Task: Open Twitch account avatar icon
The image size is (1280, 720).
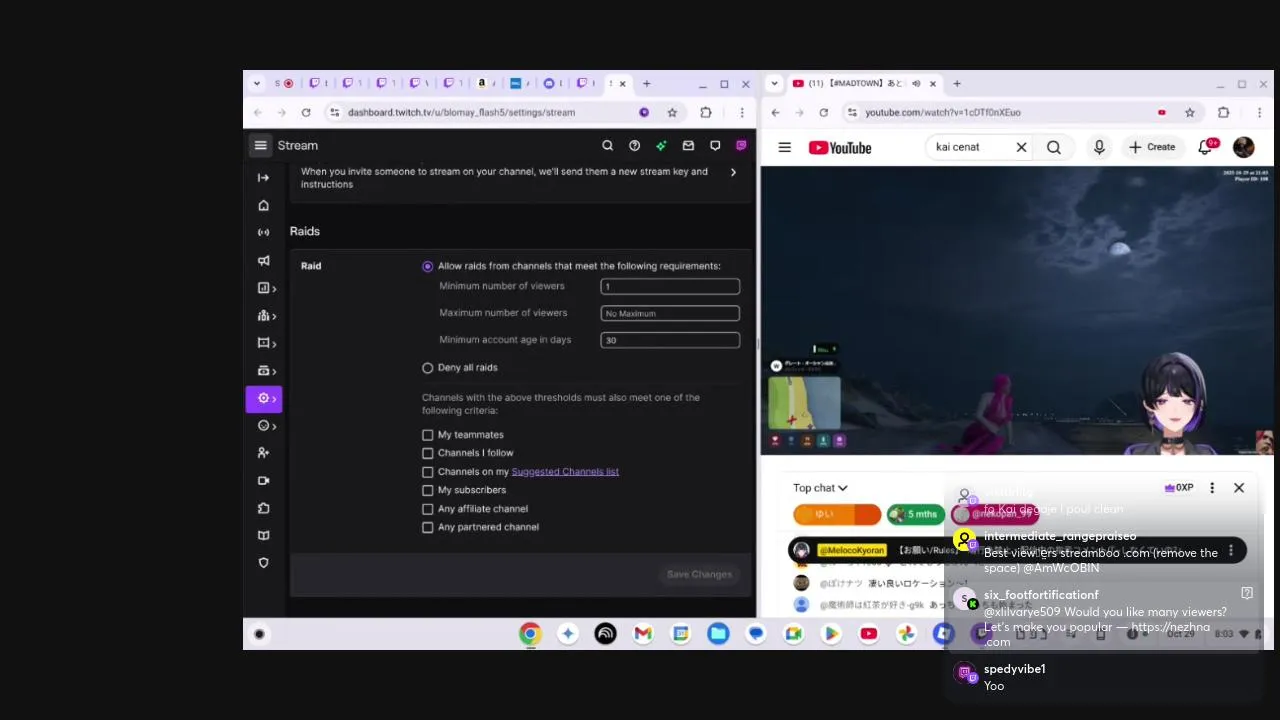Action: coord(741,145)
